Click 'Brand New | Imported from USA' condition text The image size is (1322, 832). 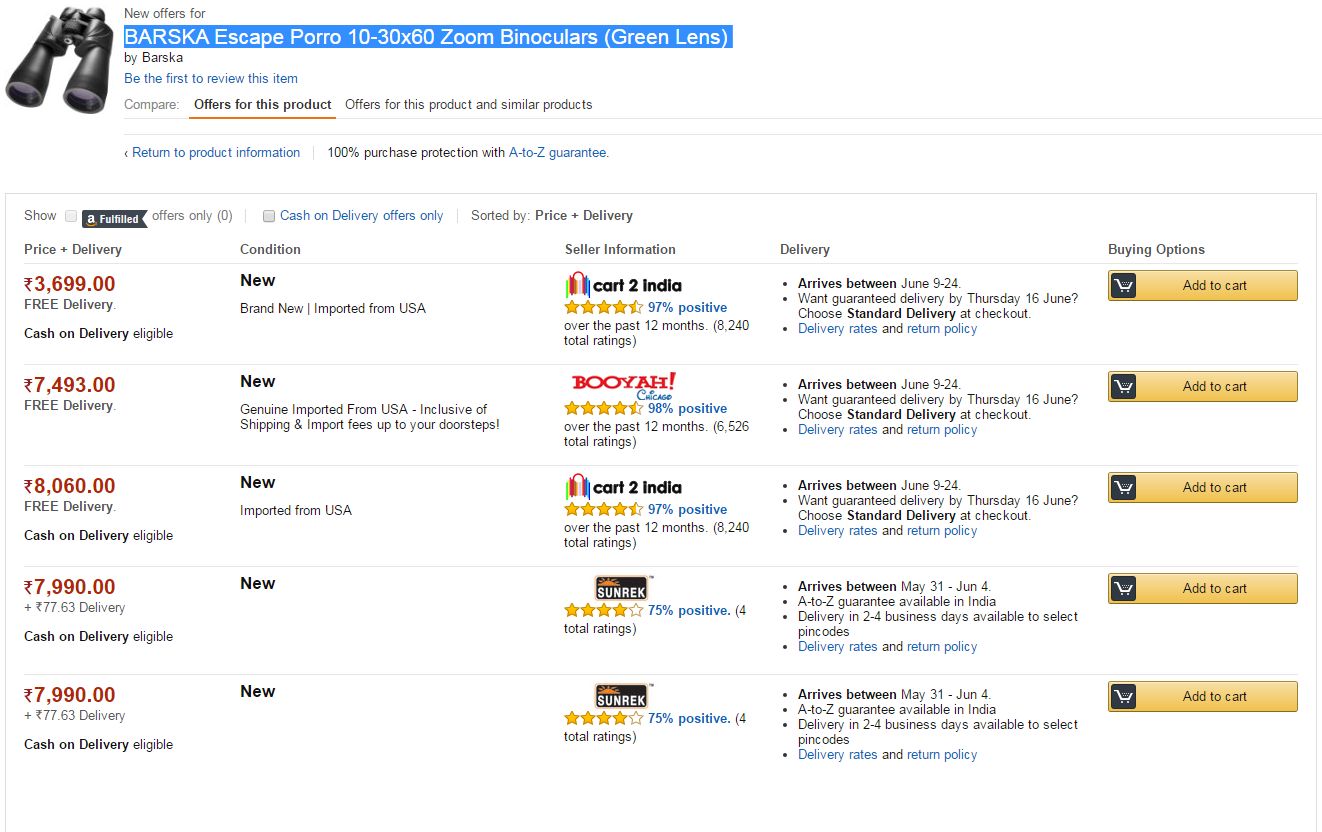[x=333, y=309]
